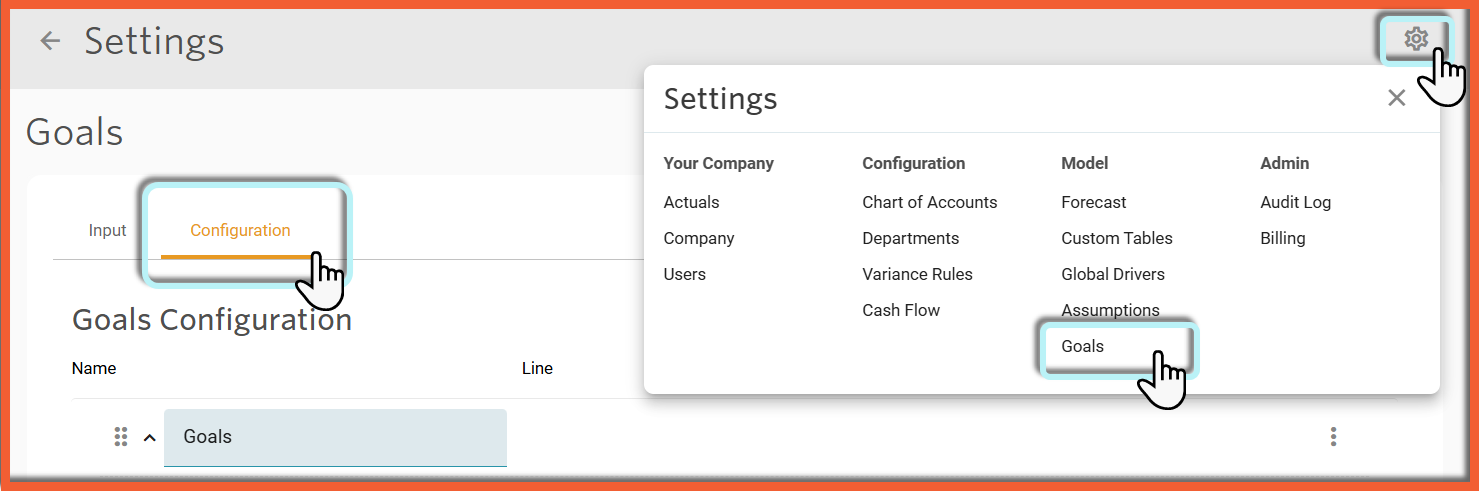This screenshot has height=491, width=1479.
Task: Open Forecast under Model
Action: pyautogui.click(x=1094, y=202)
